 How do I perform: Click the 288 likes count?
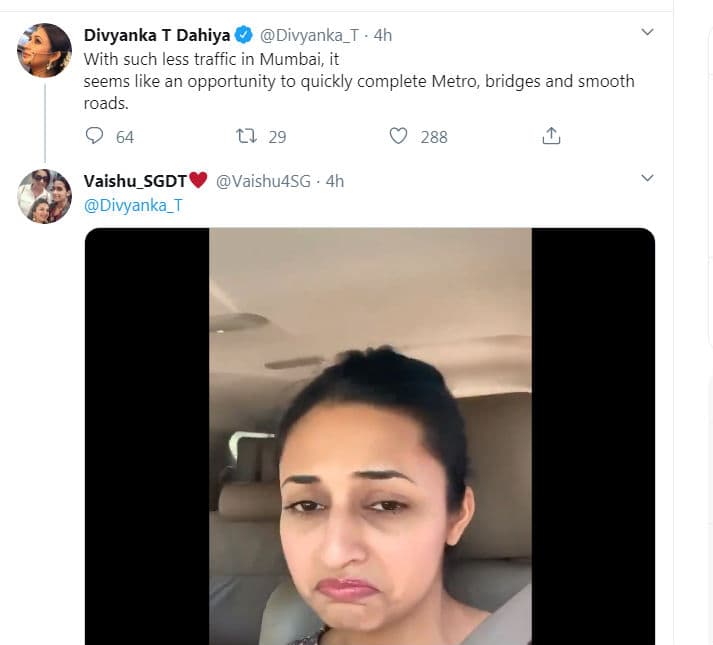click(434, 137)
